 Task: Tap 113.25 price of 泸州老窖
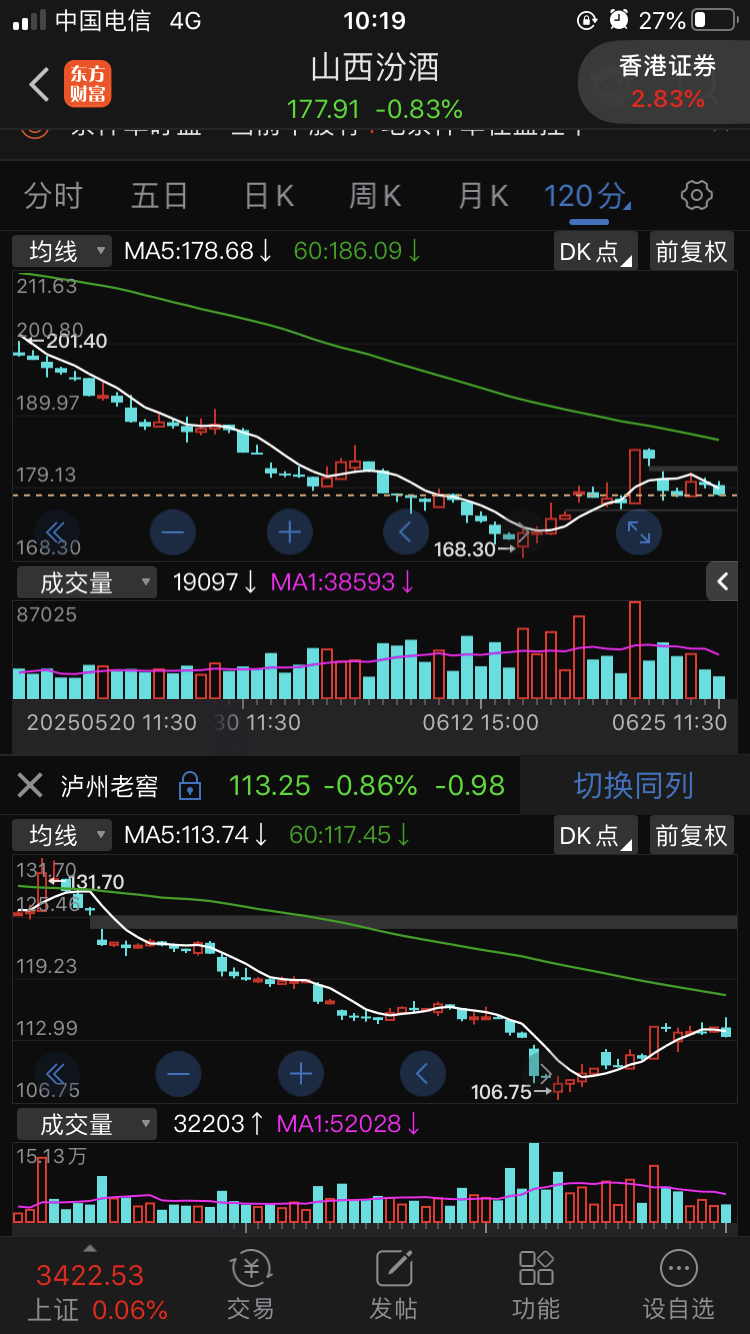tap(270, 786)
